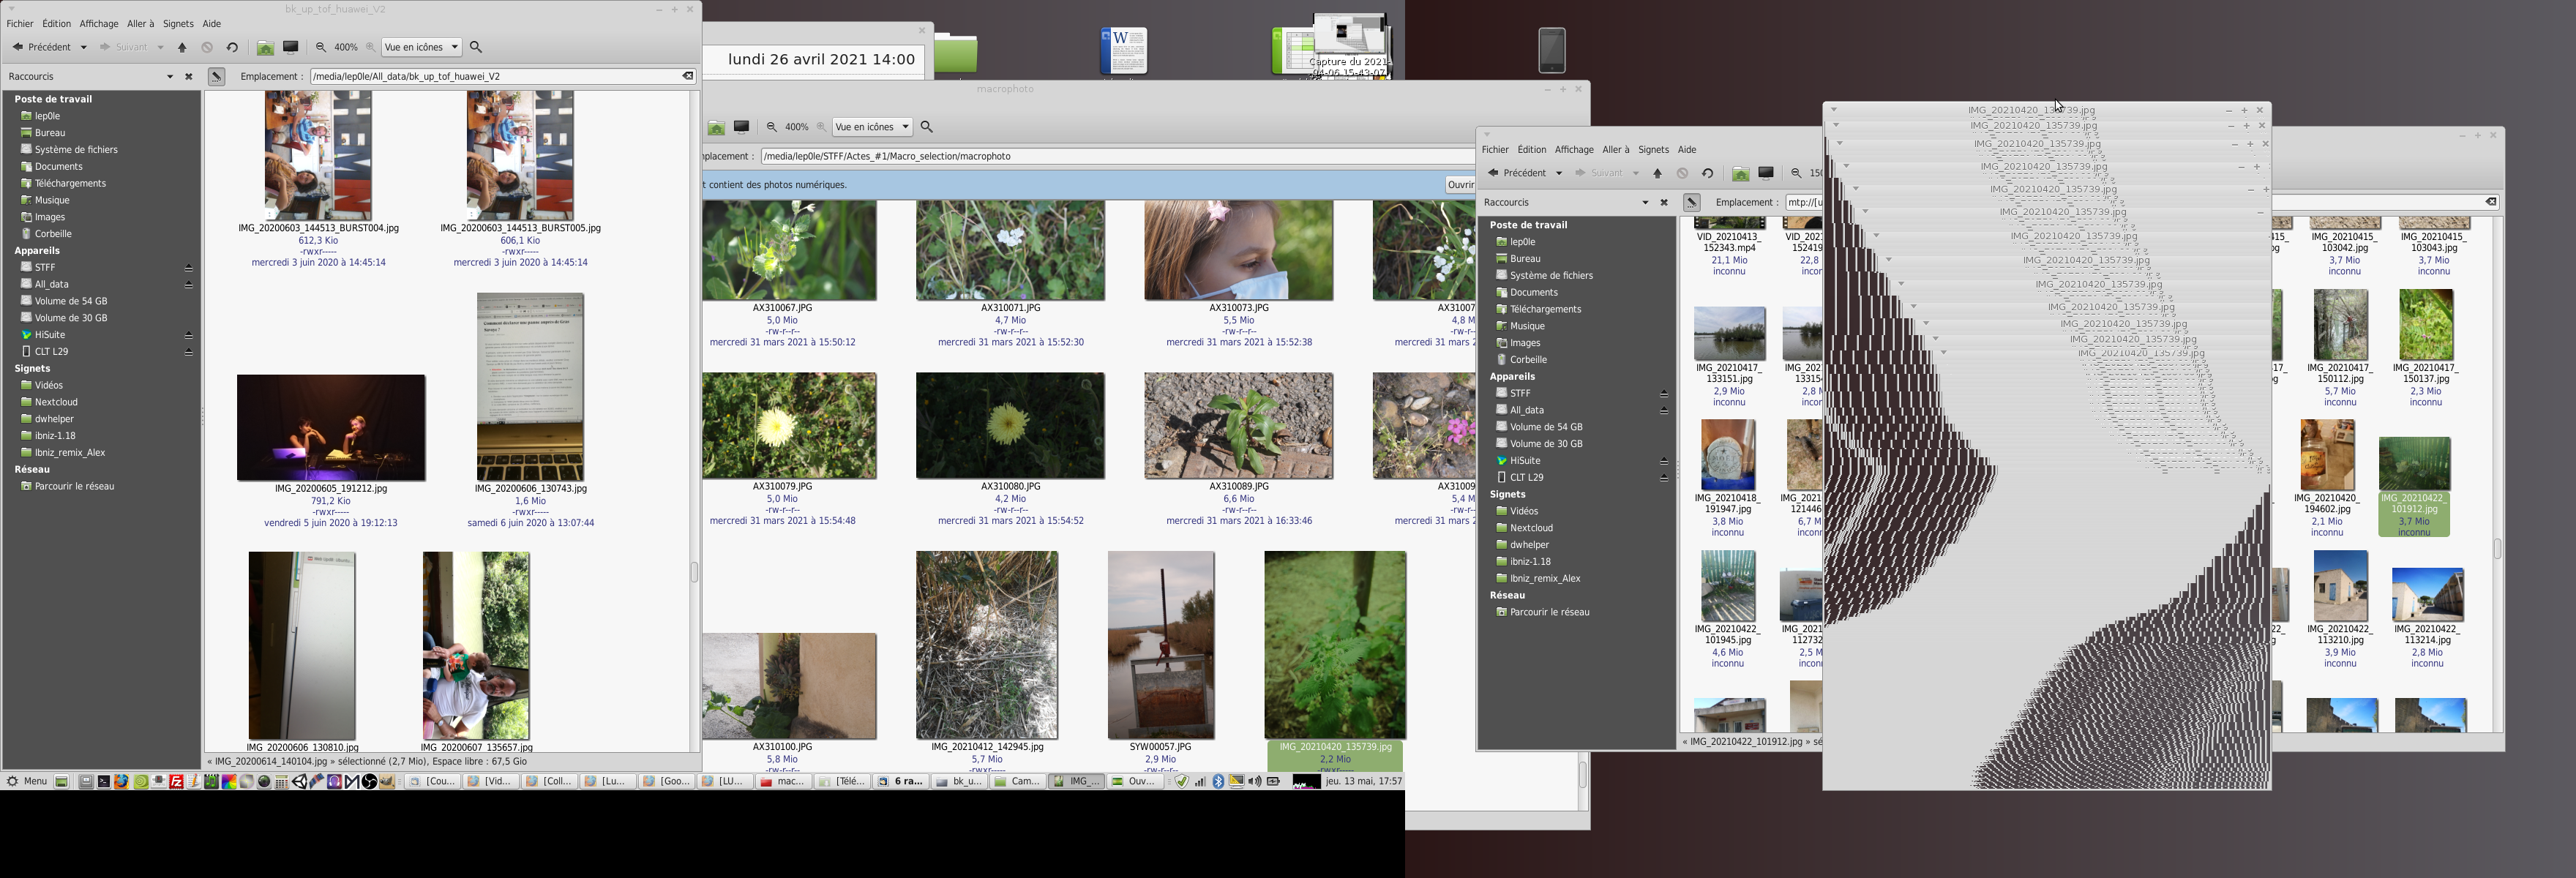Toggle location text entry in bk_up_tof_huawei_V2 window
Screen dimensions: 2576x878
click(216, 76)
